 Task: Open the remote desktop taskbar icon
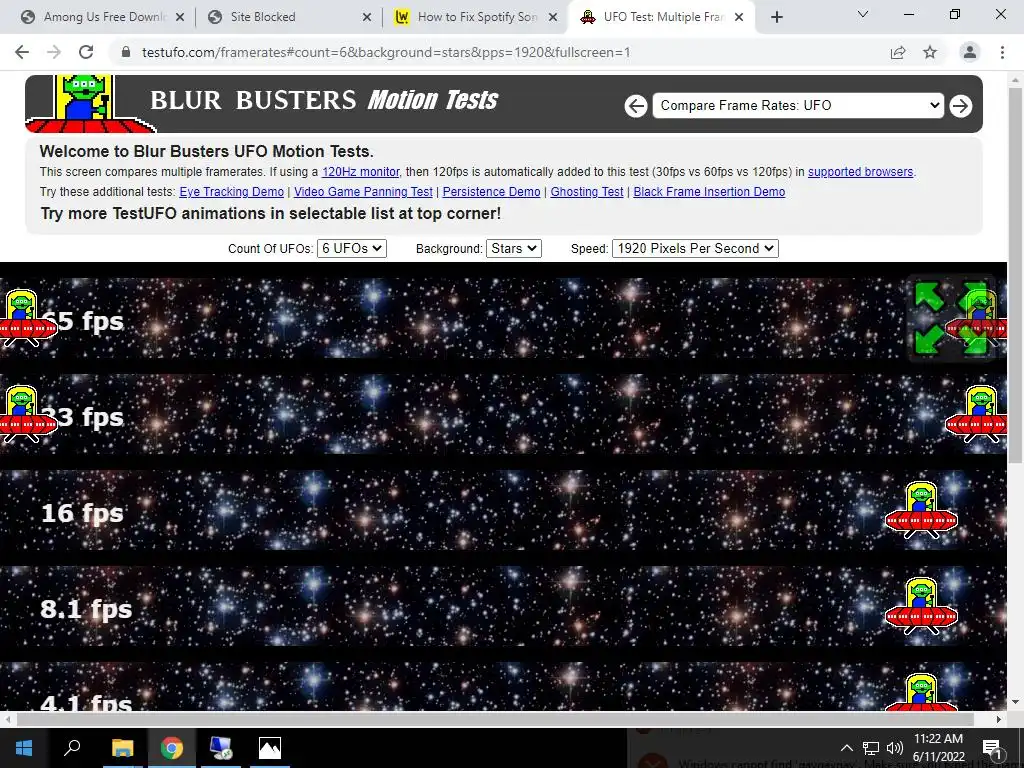[221, 748]
